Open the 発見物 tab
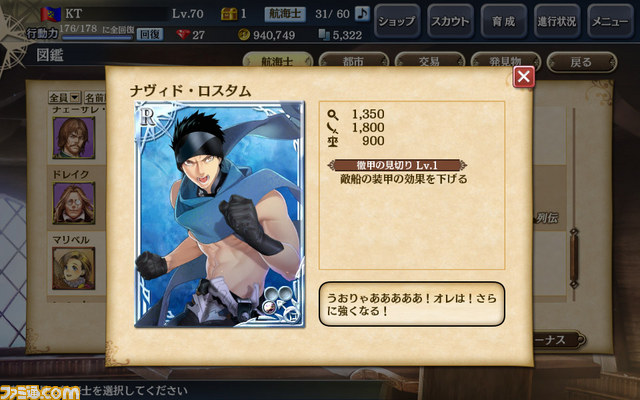The image size is (640, 400). (505, 62)
